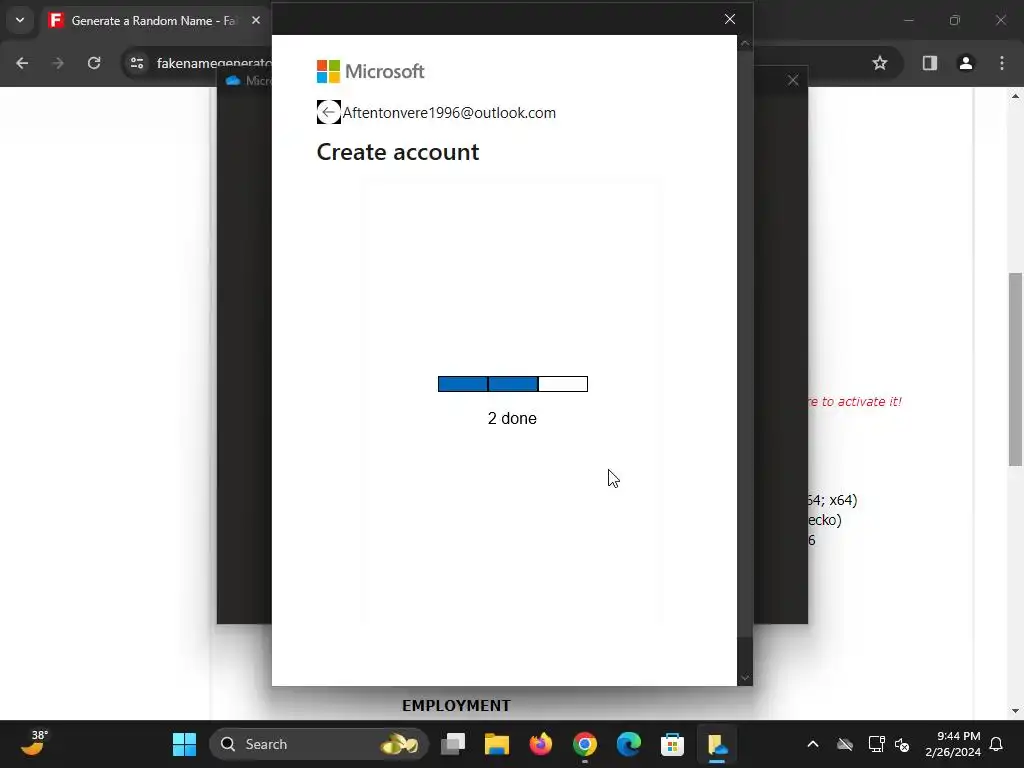Switch to Google Chrome in taskbar
1024x768 pixels.
click(x=584, y=744)
